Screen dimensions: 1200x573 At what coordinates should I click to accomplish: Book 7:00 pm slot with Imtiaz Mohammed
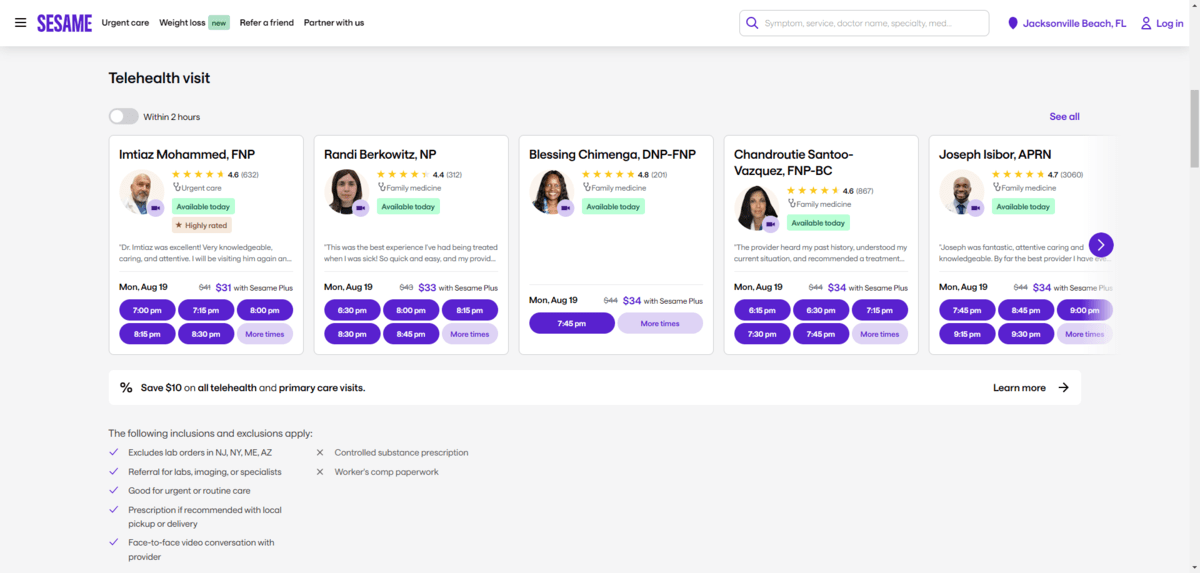click(x=147, y=310)
